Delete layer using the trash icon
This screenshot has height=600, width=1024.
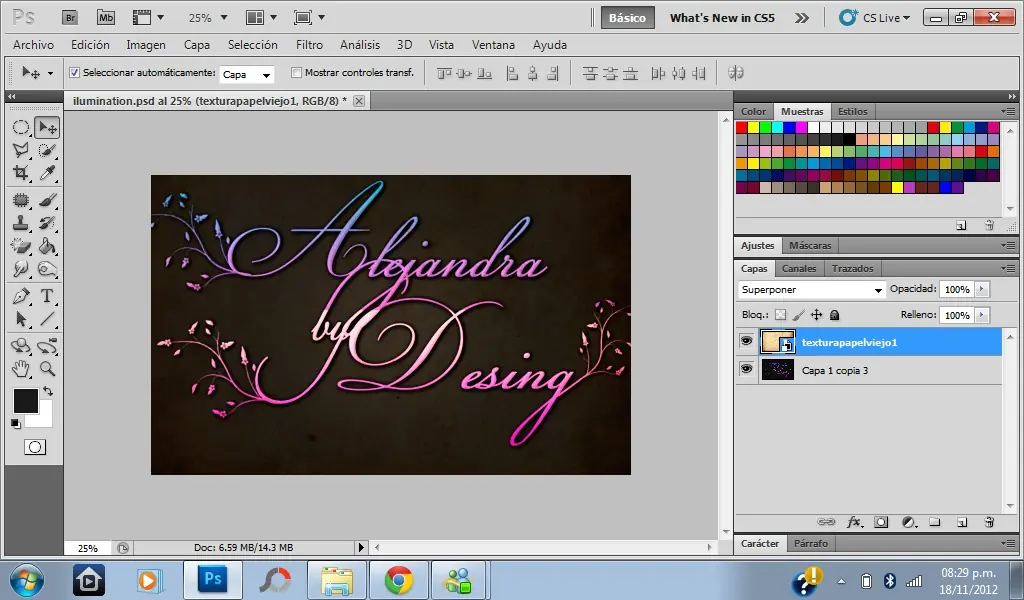point(988,522)
